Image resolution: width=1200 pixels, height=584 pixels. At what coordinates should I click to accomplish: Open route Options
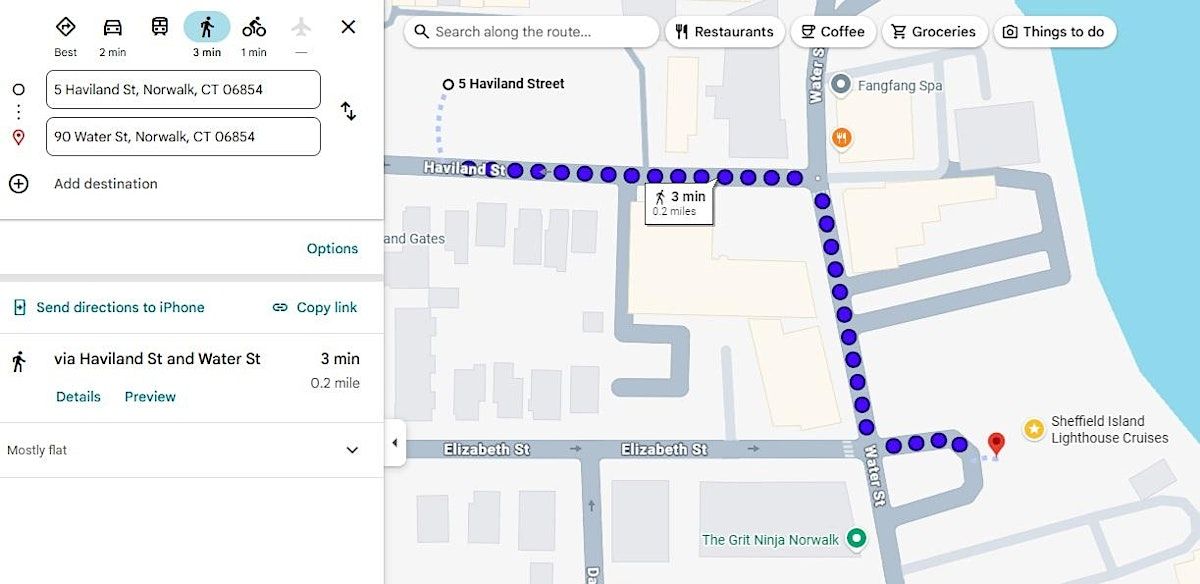[332, 249]
